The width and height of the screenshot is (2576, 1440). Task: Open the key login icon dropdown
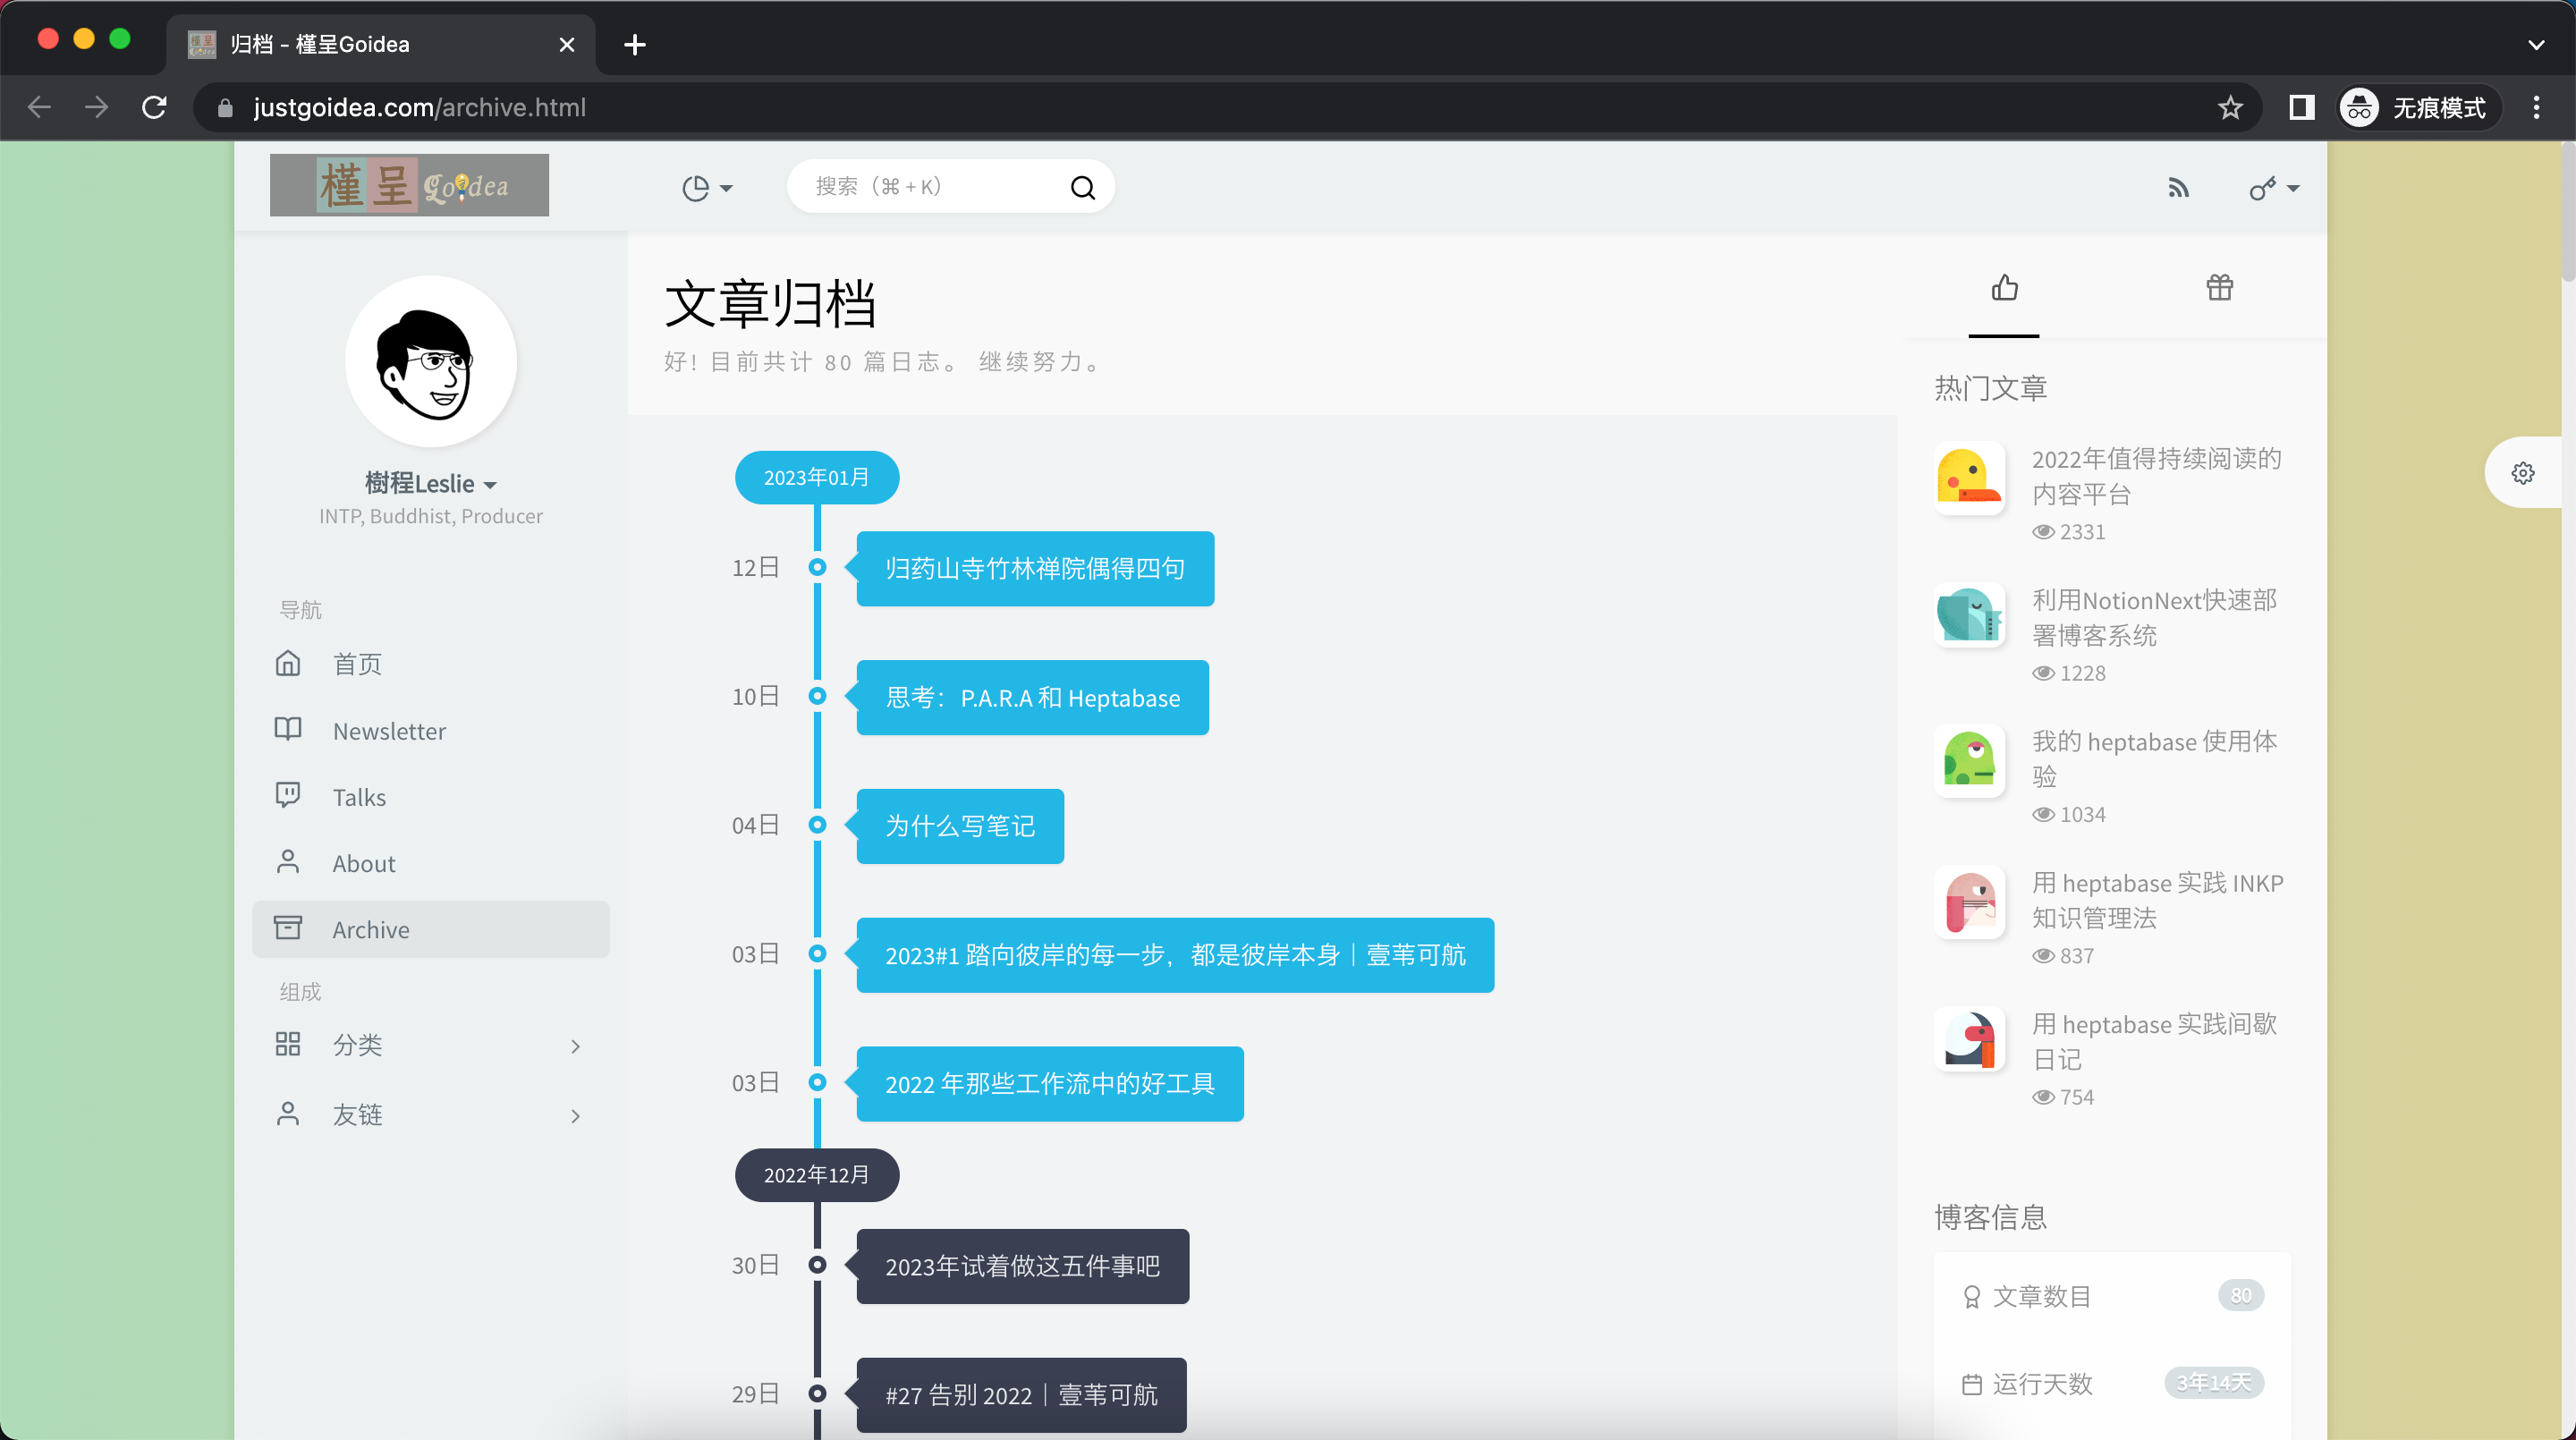click(2274, 188)
